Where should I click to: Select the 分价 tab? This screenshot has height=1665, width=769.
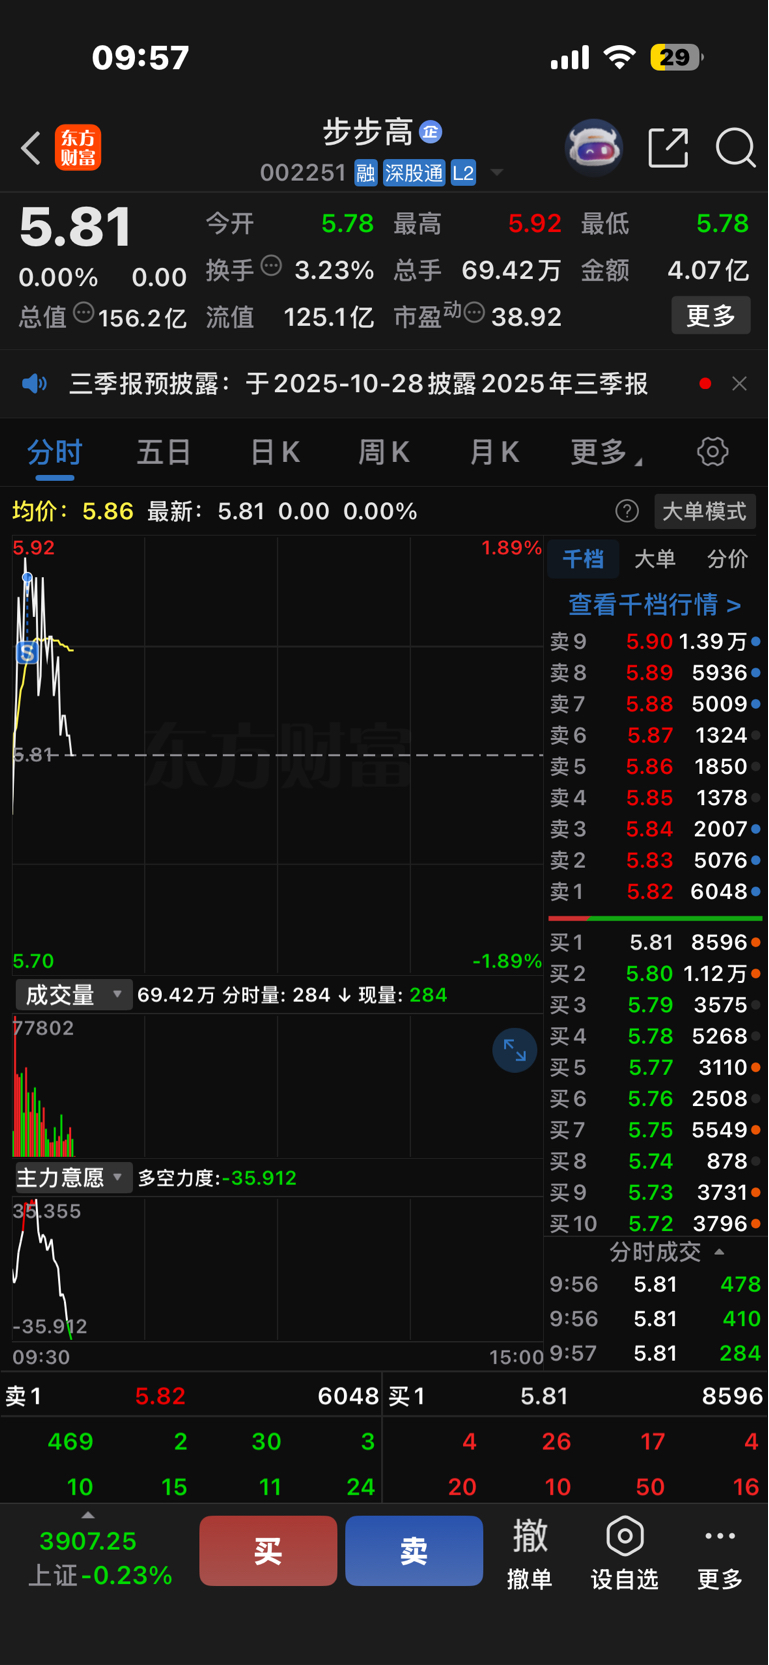click(x=727, y=559)
